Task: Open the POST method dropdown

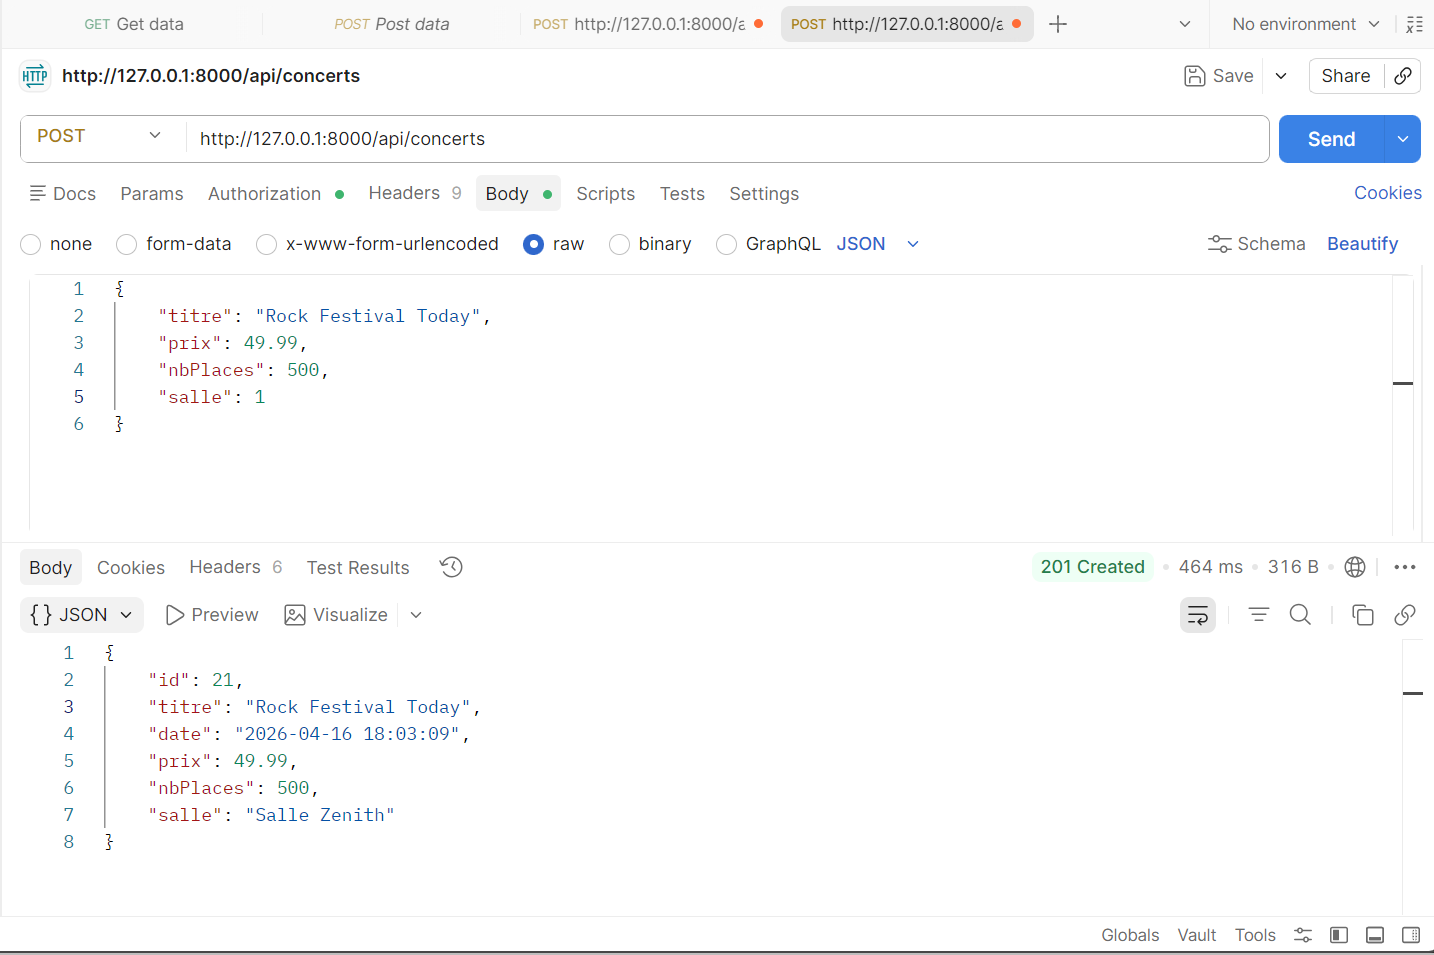Action: 100,137
